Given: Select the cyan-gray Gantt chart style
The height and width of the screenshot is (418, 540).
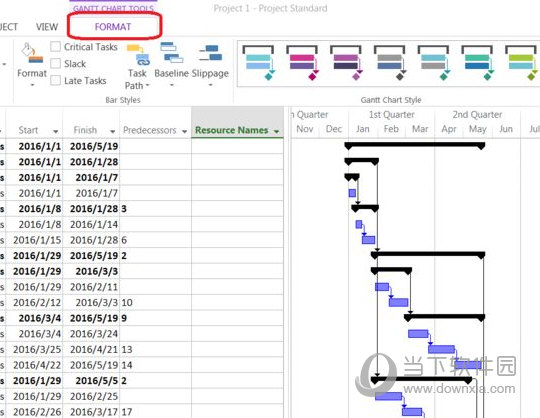Looking at the screenshot, I should [x=434, y=63].
